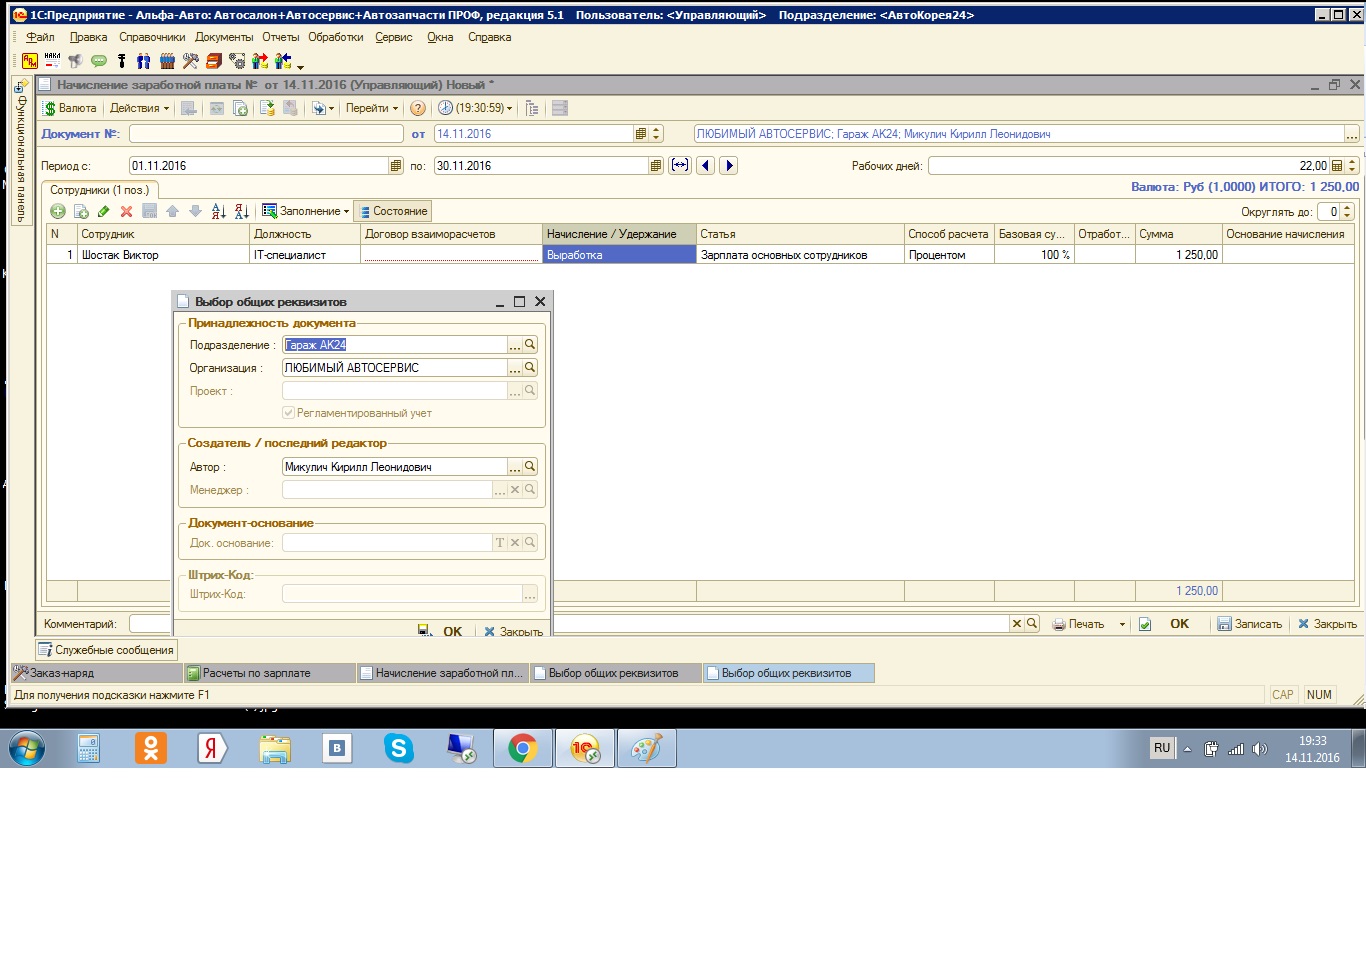The image size is (1366, 966).
Task: Switch to the Заказ-наряд window tab
Action: coord(96,673)
